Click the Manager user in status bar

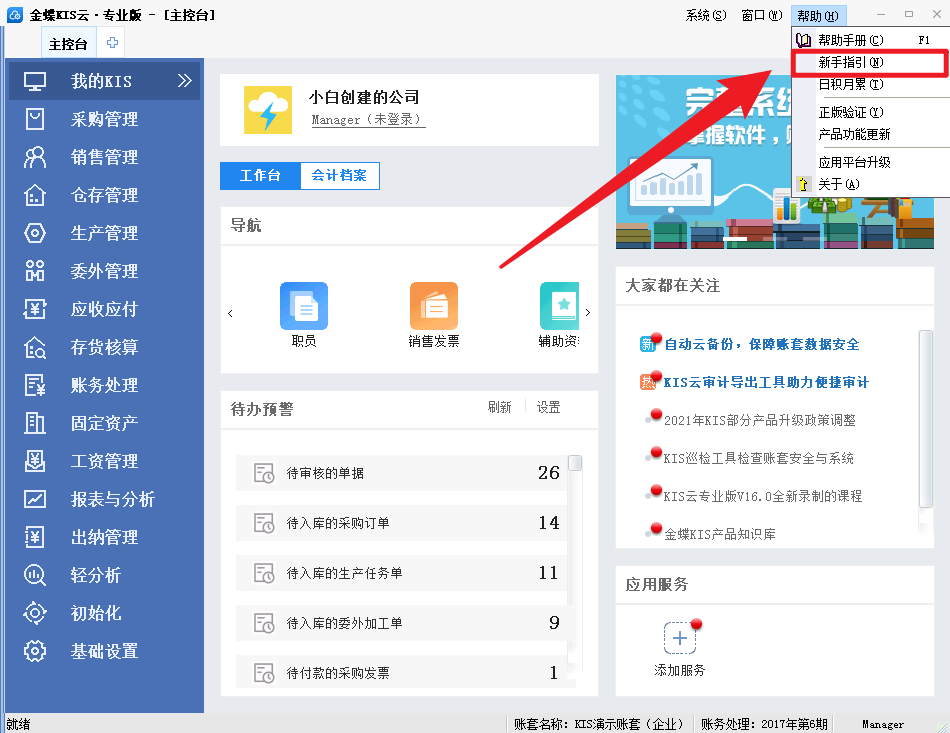click(883, 724)
